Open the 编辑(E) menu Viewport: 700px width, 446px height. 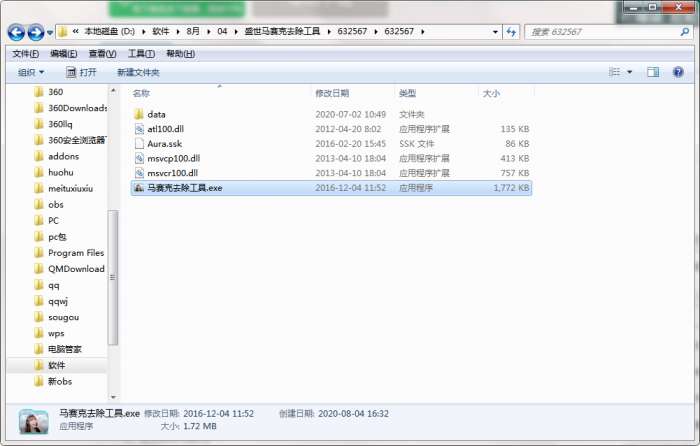(x=63, y=54)
